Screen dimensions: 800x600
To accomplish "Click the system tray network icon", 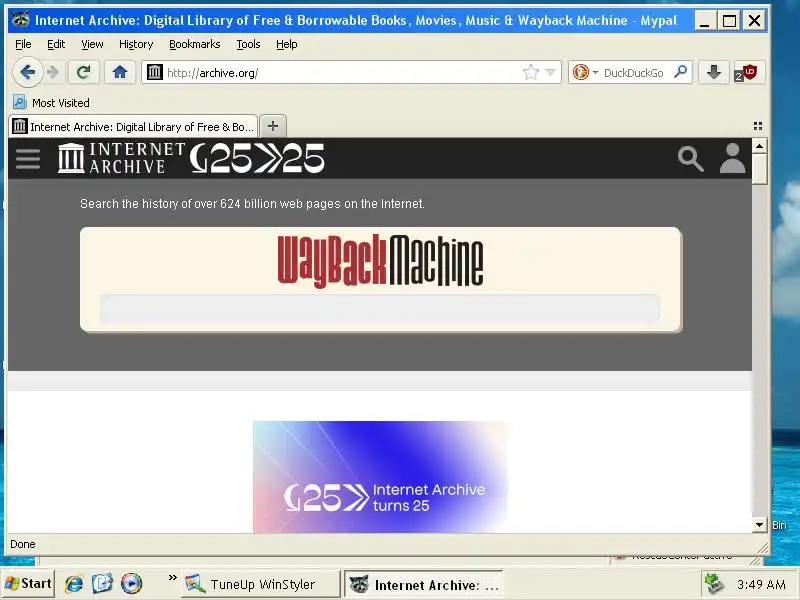I will point(714,584).
